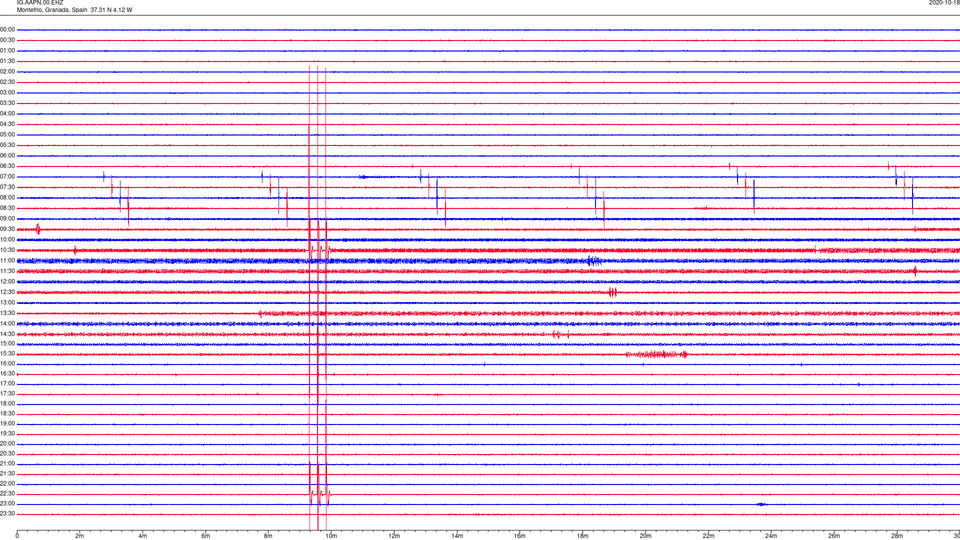Select the 02:30 trace time label
Screen dimensions: 960x540
click(7, 82)
